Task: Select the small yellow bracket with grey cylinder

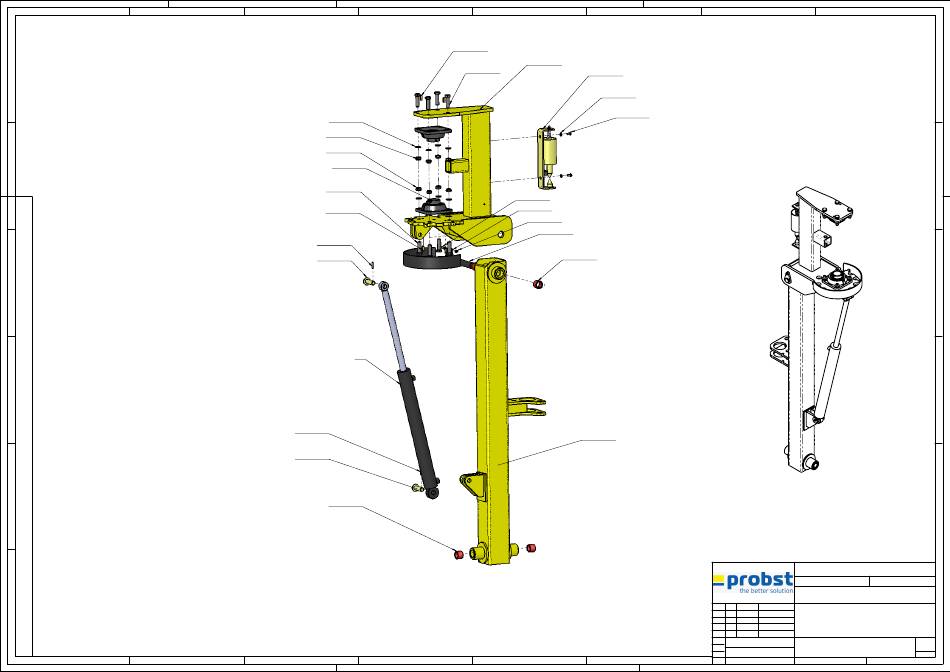Action: pos(547,158)
